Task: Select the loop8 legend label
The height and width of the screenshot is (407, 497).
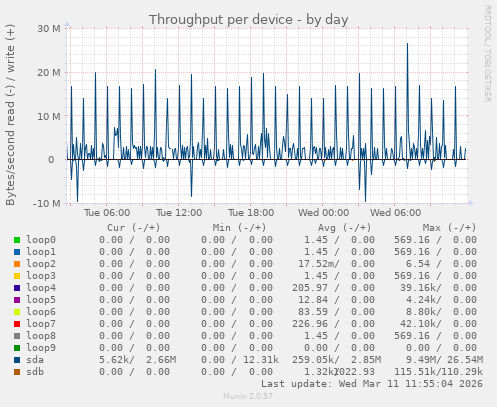Action: pos(41,336)
